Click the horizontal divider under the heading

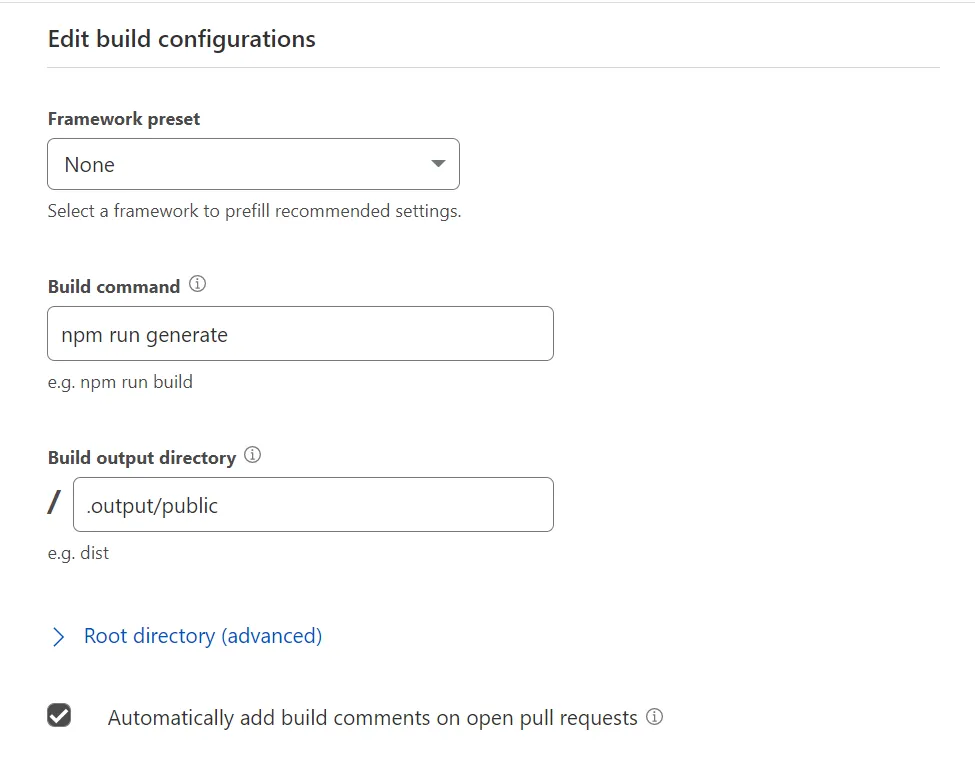point(493,68)
